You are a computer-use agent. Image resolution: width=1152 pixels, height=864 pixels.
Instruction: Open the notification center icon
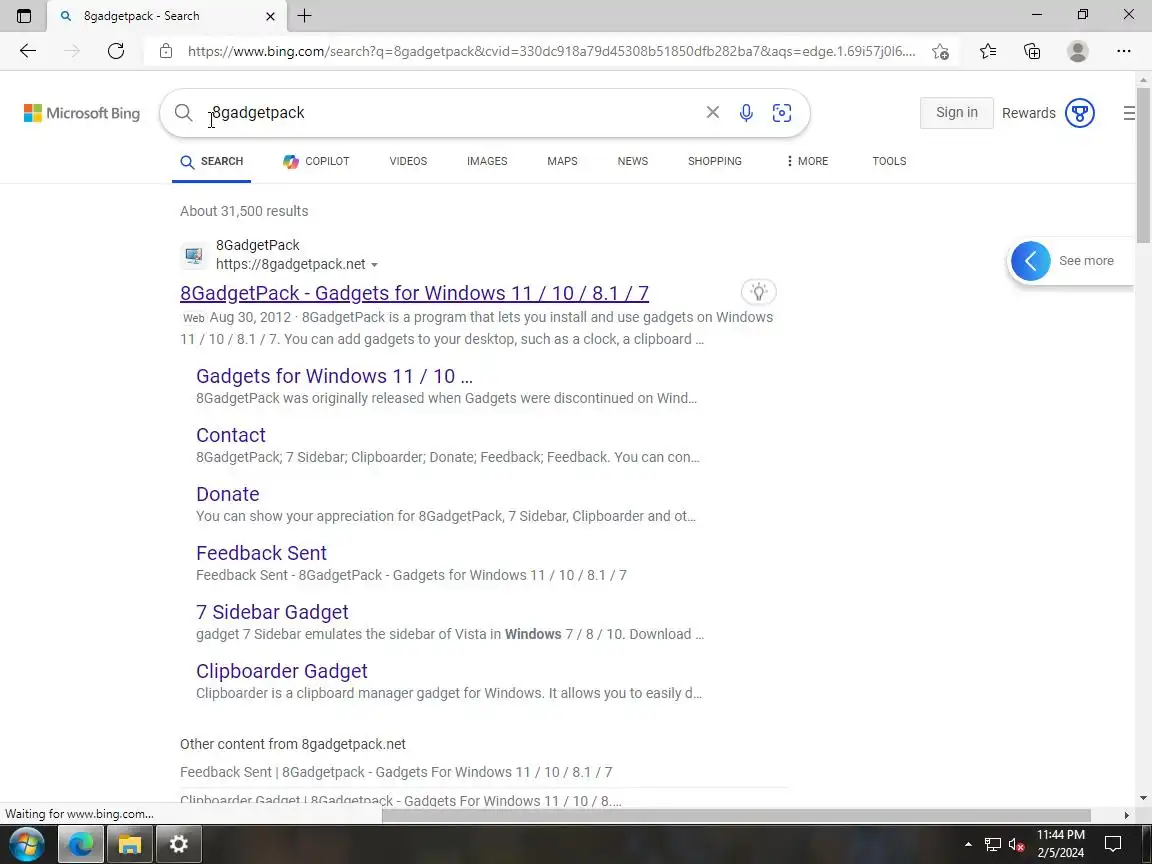[1113, 844]
